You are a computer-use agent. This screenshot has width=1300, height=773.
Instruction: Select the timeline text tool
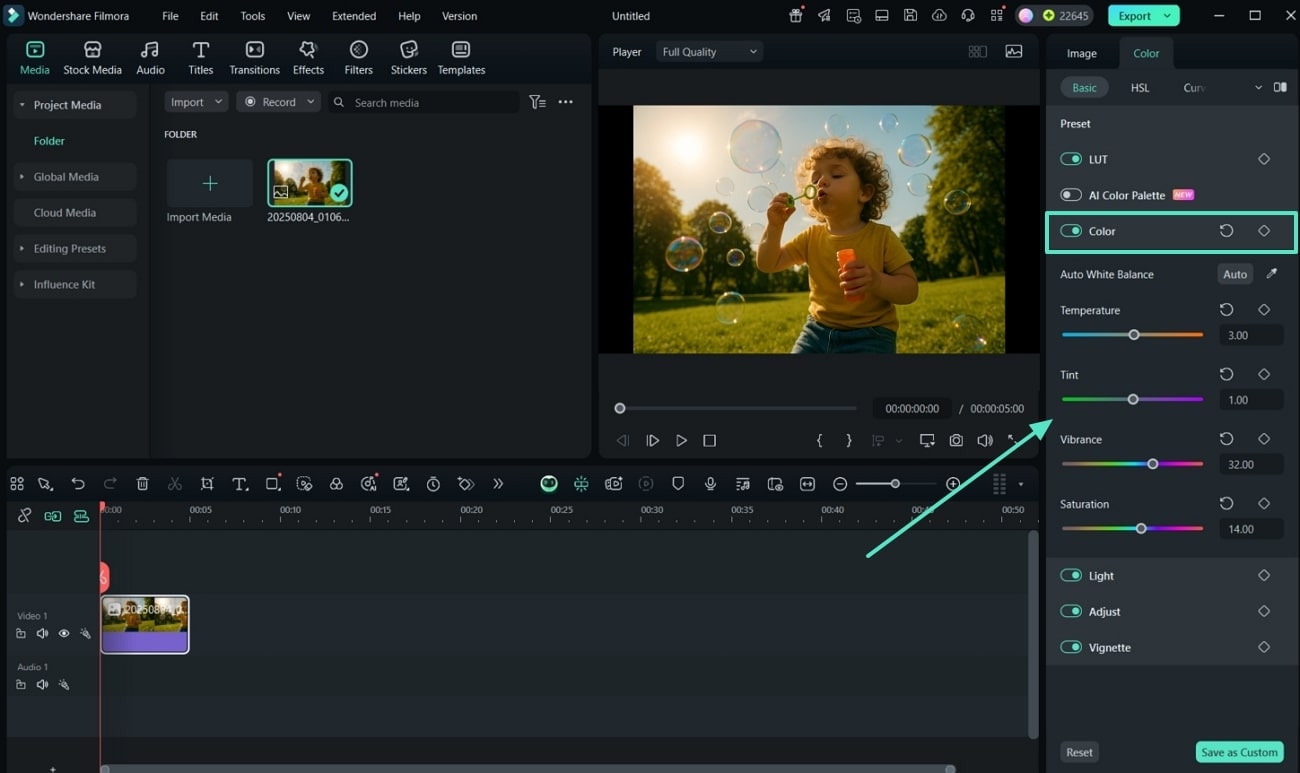[x=240, y=484]
